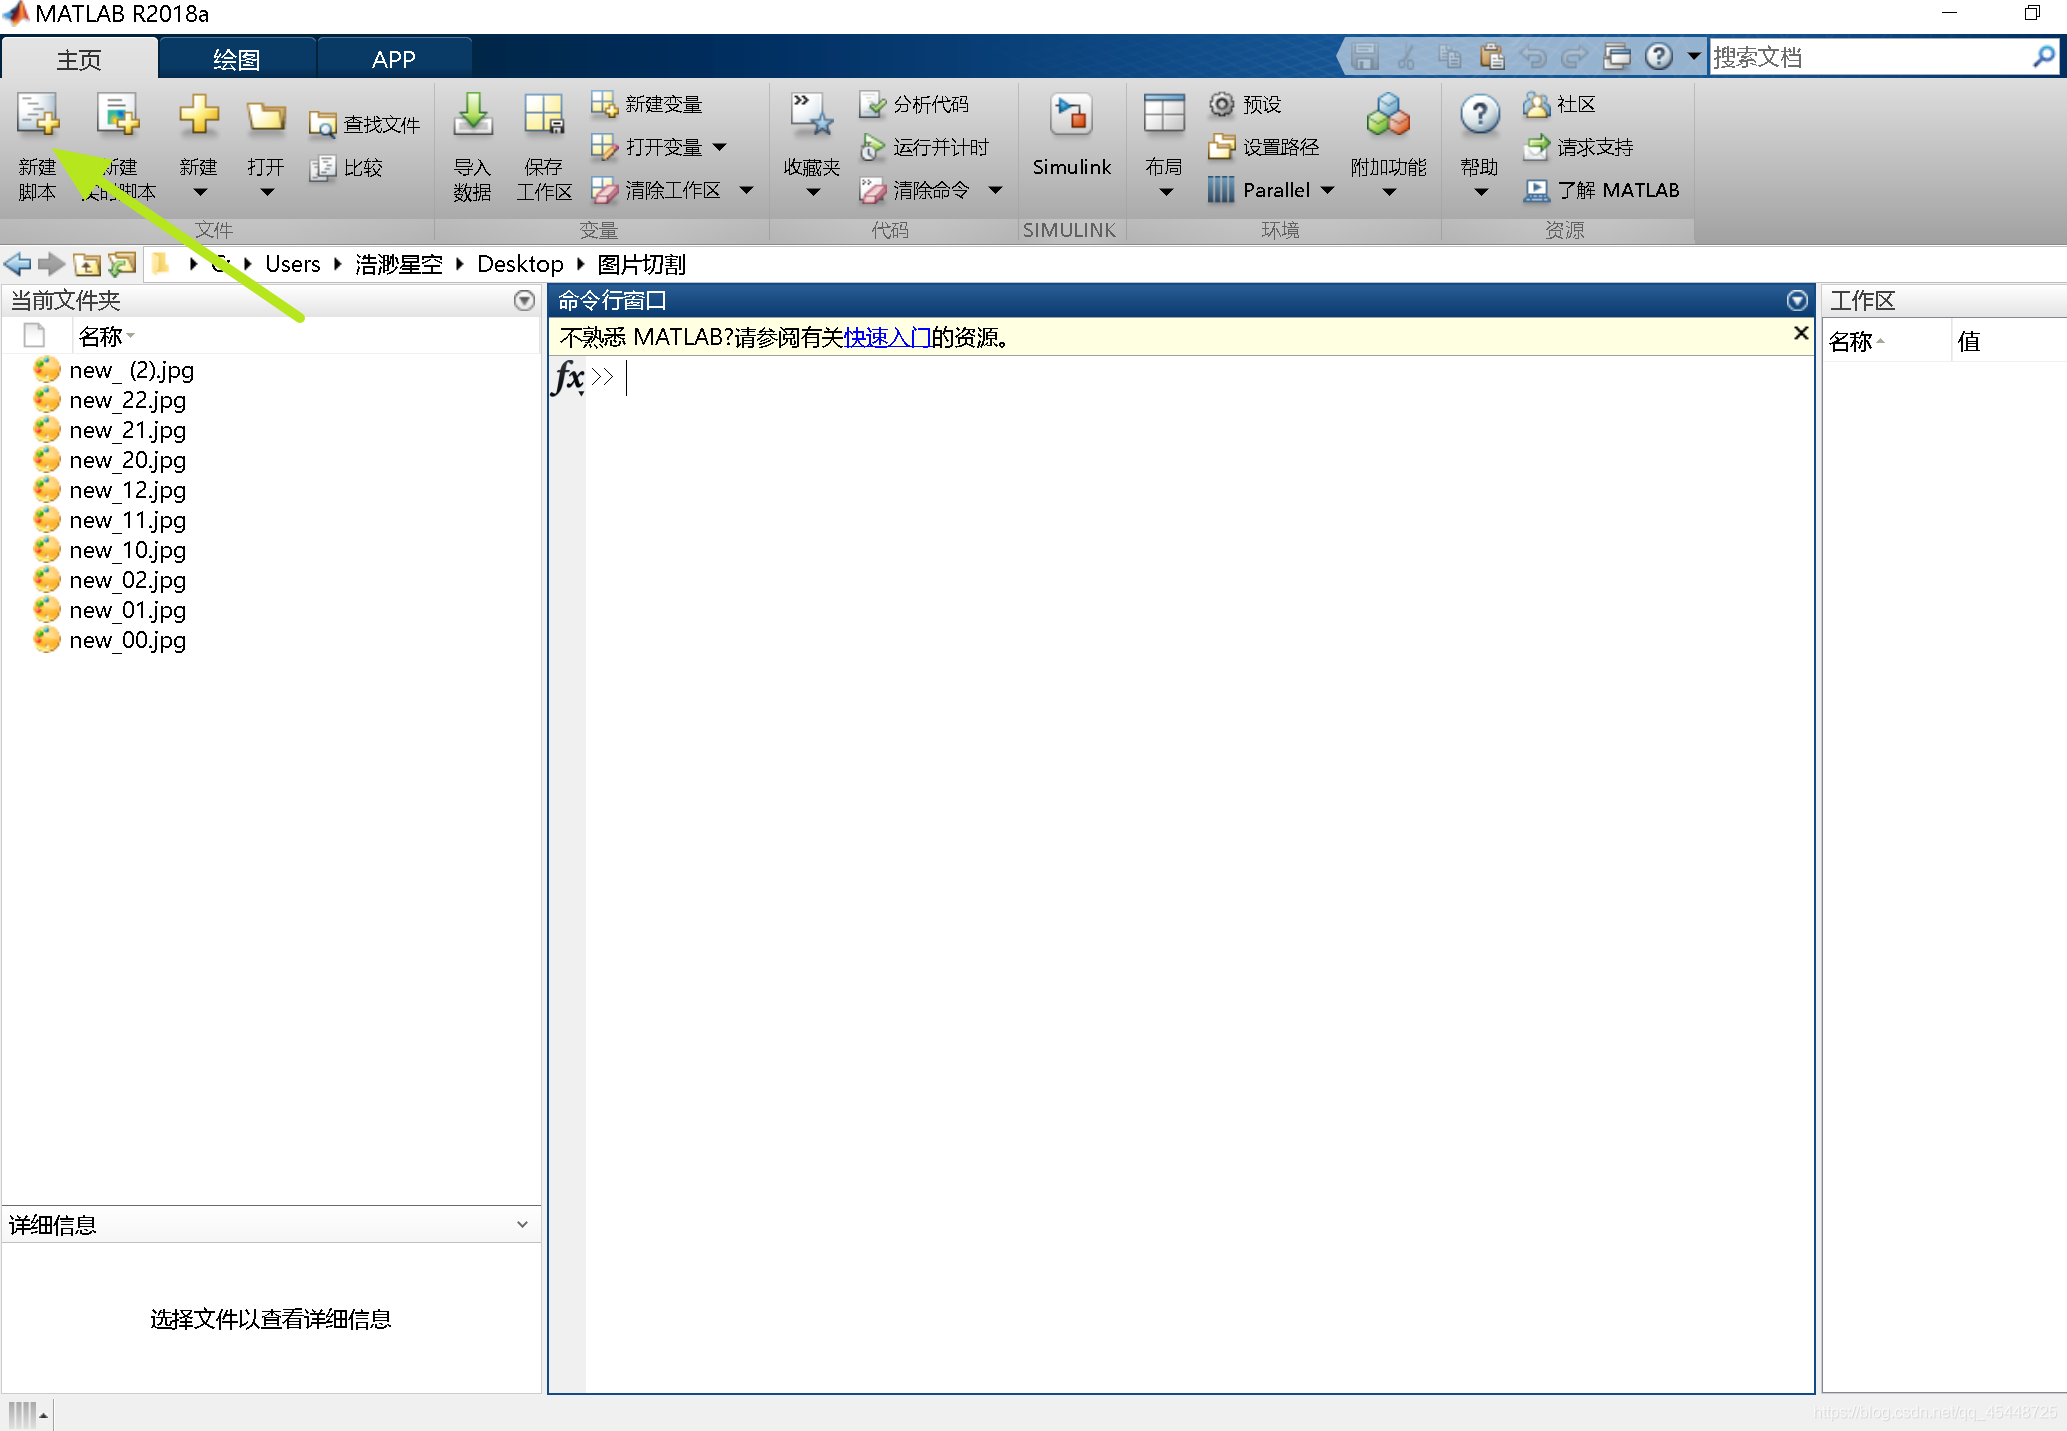Viewport: 2067px width, 1431px height.
Task: Switch to the APP tab
Action: click(x=393, y=59)
